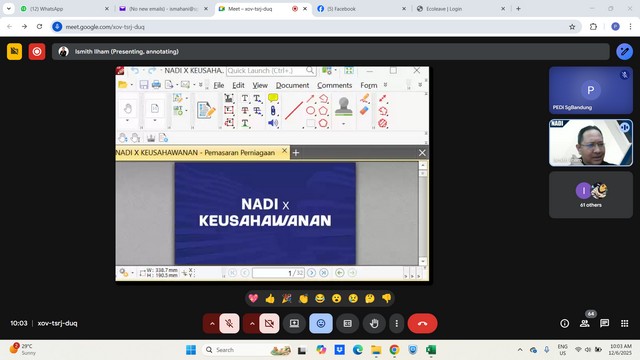Click the annotation pen button

[x=624, y=51]
